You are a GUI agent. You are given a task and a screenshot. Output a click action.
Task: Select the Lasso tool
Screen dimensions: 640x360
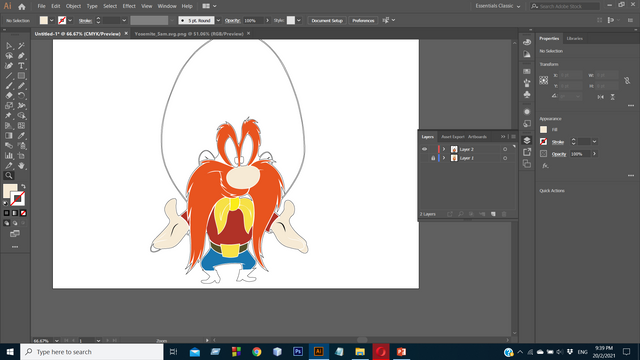(9, 56)
